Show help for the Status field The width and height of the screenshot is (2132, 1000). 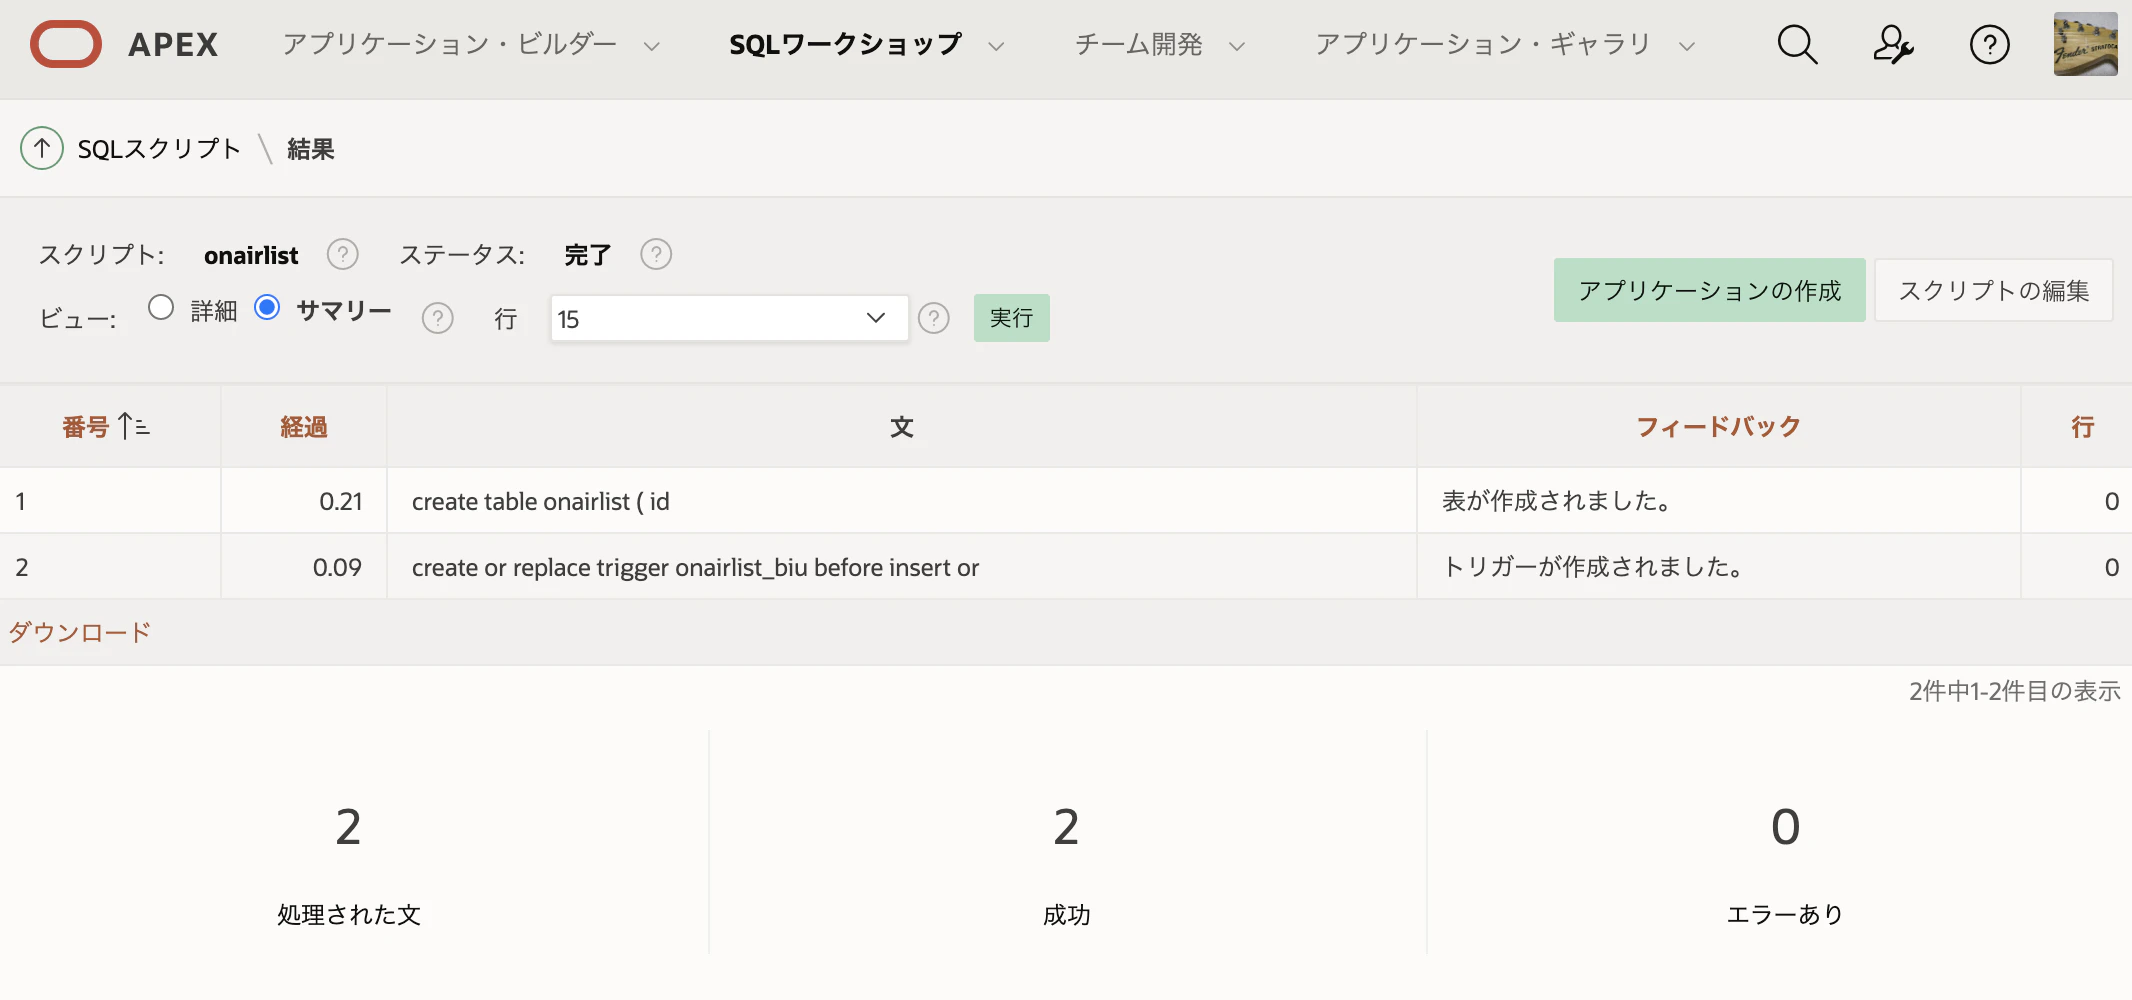(x=656, y=255)
